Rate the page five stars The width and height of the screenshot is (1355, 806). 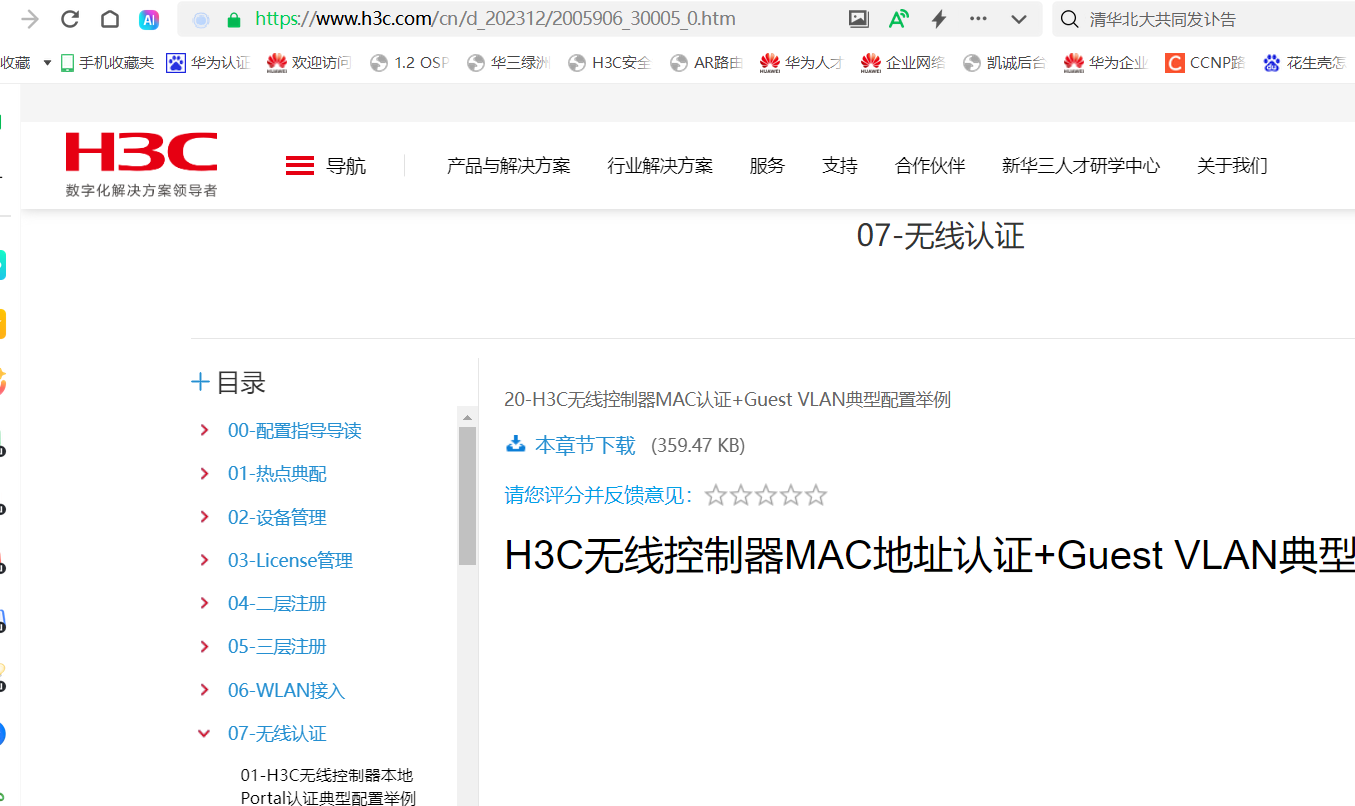(x=816, y=495)
